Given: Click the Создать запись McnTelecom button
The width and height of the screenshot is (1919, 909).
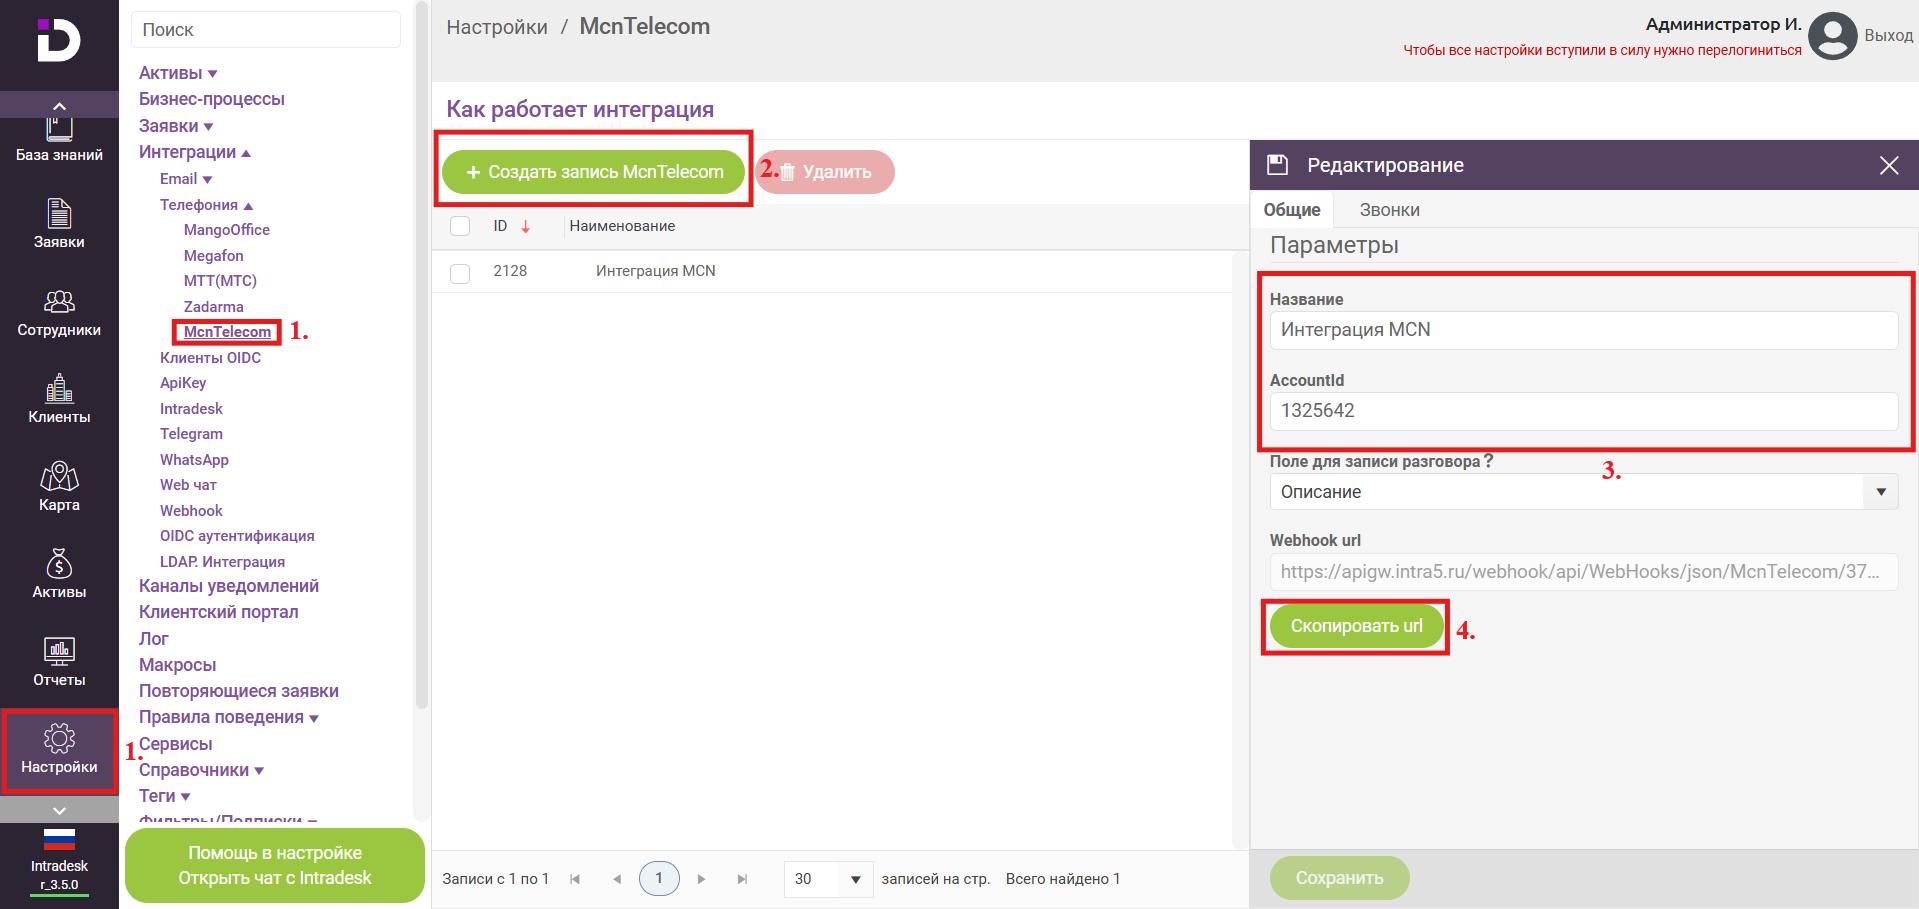Looking at the screenshot, I should [x=594, y=172].
